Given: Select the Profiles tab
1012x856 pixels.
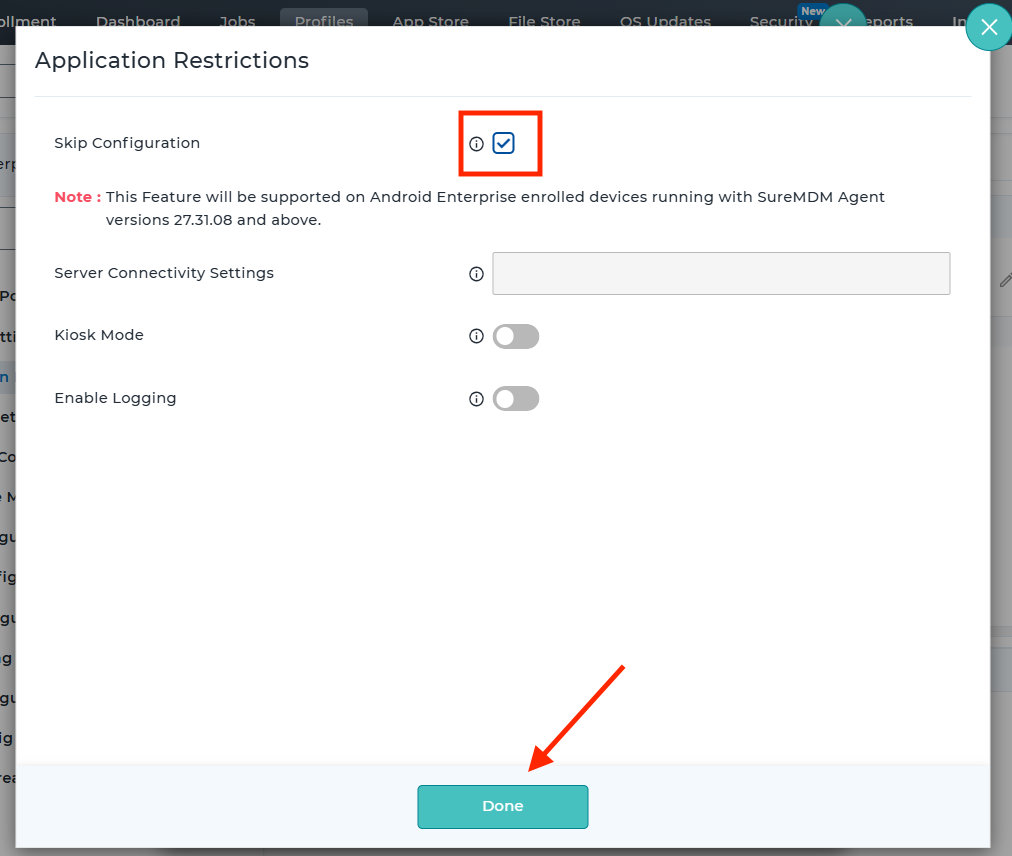Looking at the screenshot, I should coord(324,21).
